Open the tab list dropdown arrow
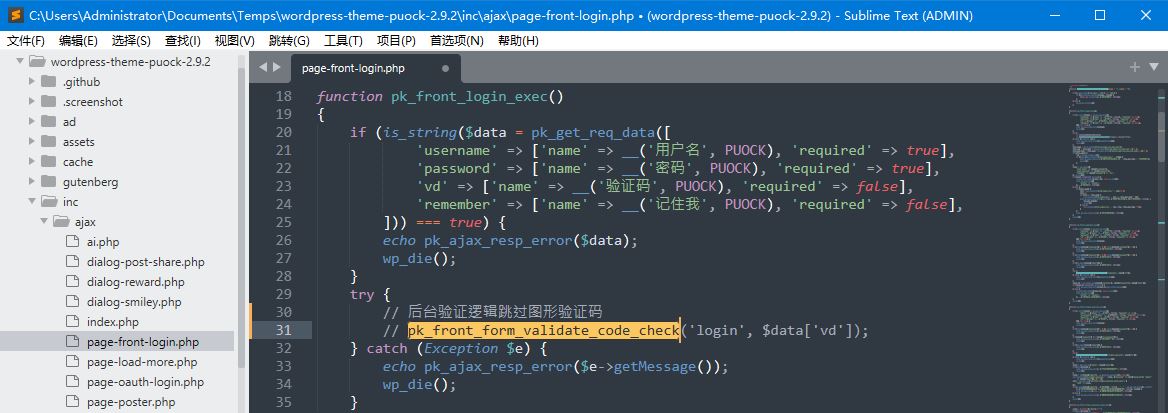The image size is (1168, 413). [x=1153, y=68]
